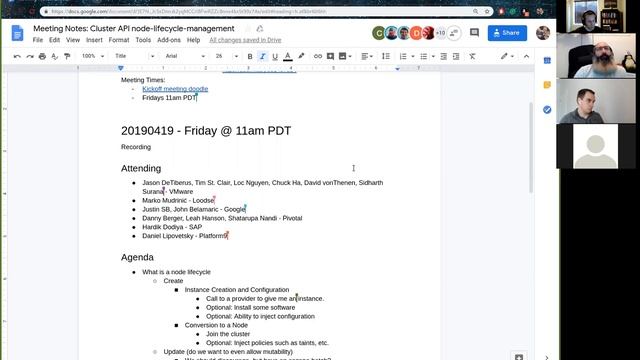Open the text alignment options

(367, 56)
